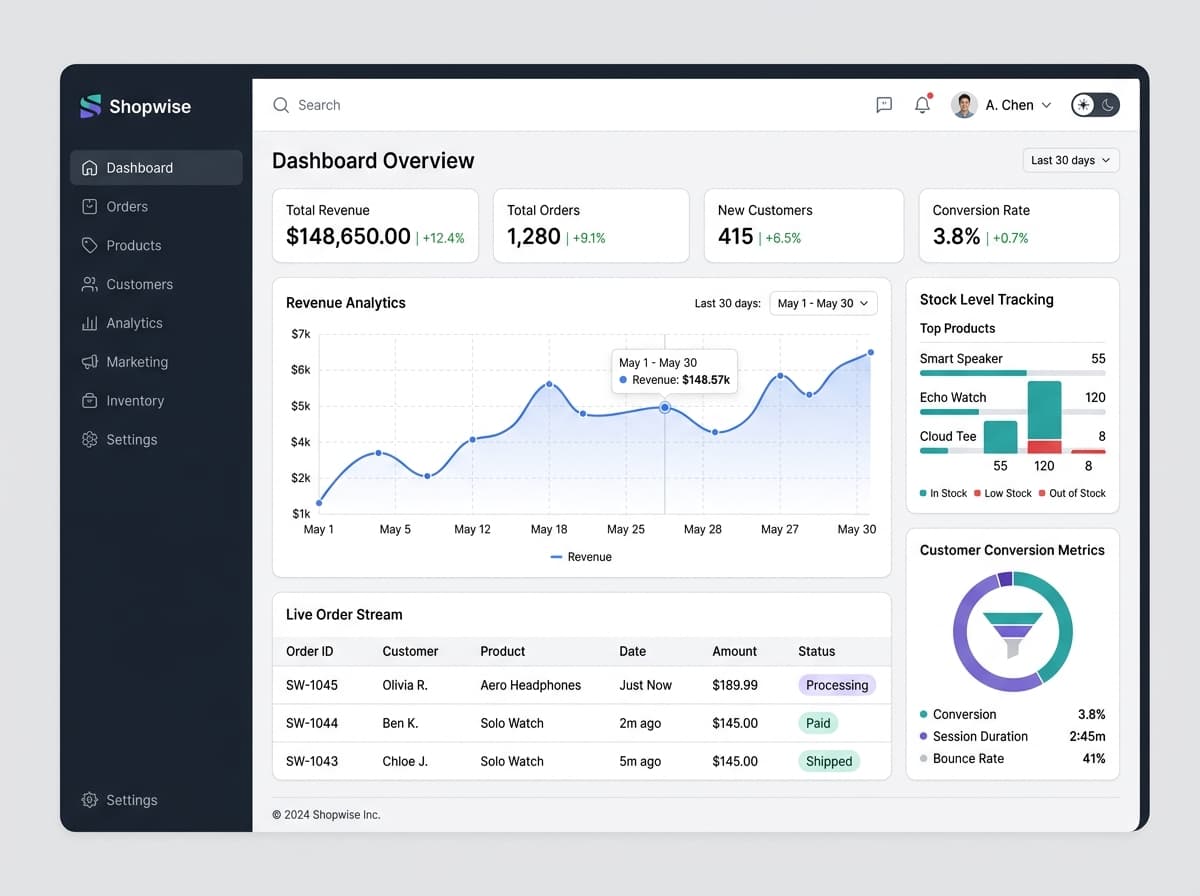
Task: Click customer name Olivia R.
Action: [x=405, y=685]
